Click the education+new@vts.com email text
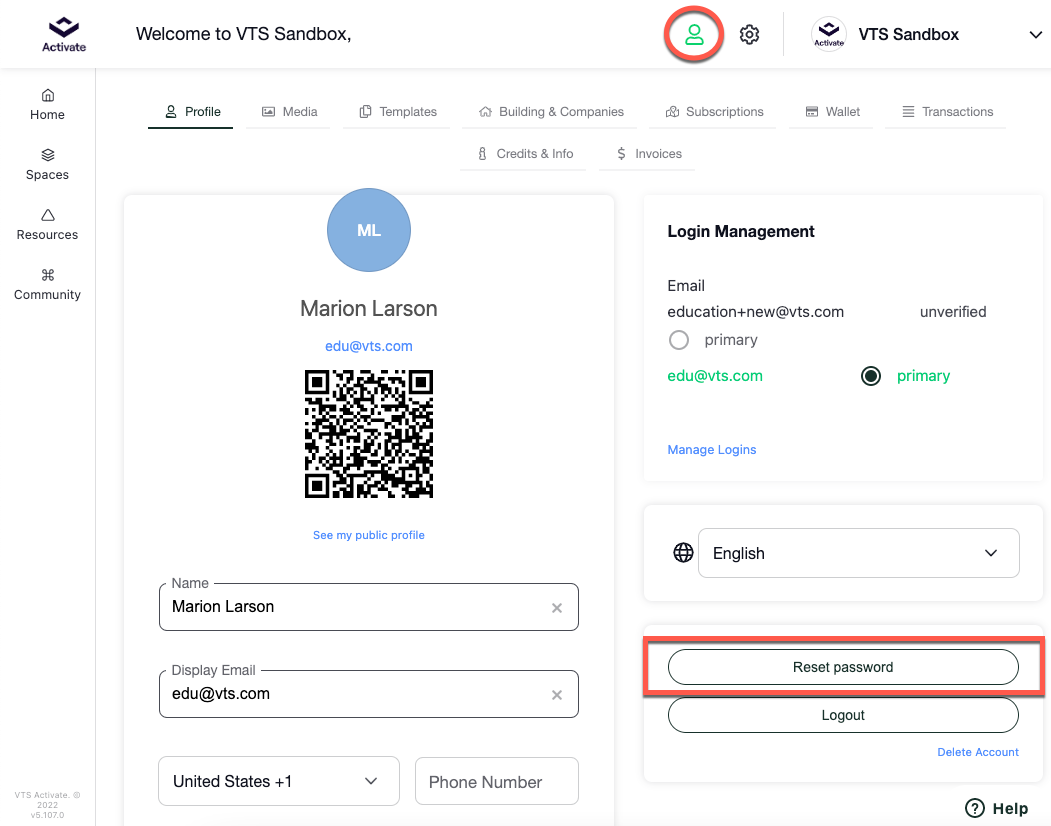Image resolution: width=1051 pixels, height=826 pixels. [x=755, y=312]
